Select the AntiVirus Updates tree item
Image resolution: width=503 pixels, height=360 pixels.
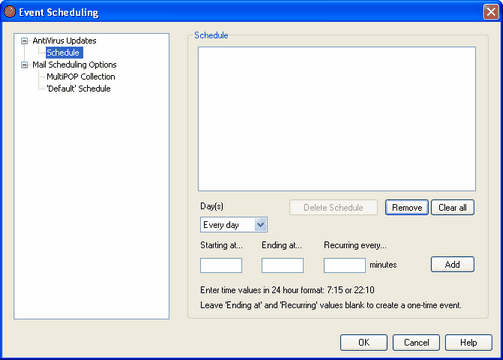64,41
